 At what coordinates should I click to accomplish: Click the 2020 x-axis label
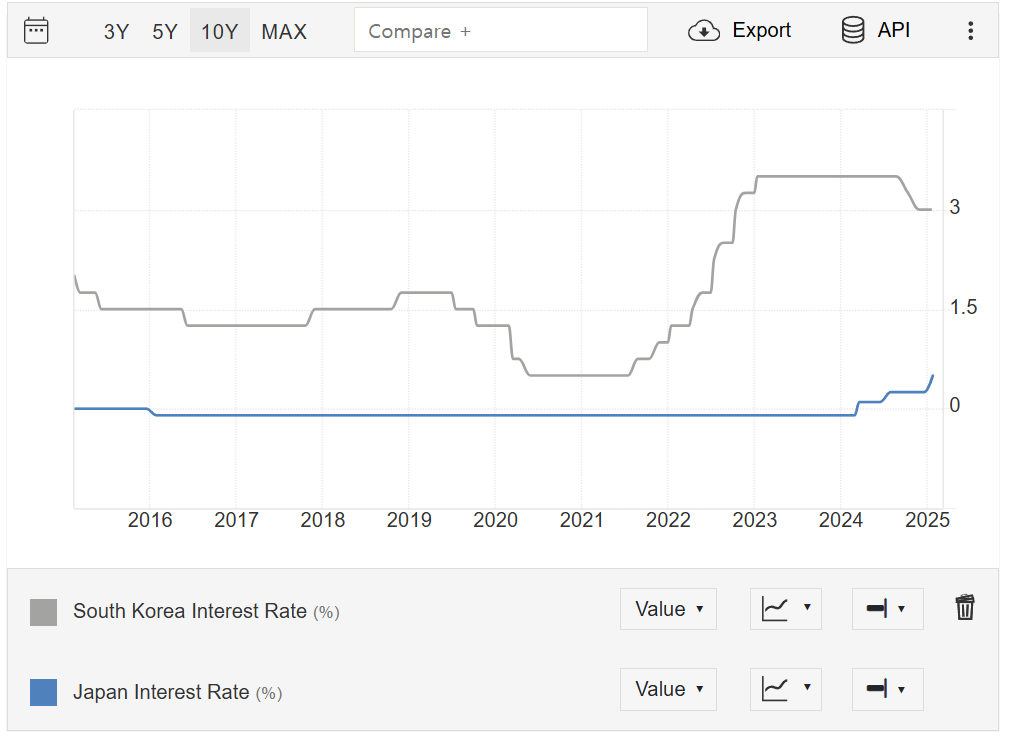tap(495, 520)
